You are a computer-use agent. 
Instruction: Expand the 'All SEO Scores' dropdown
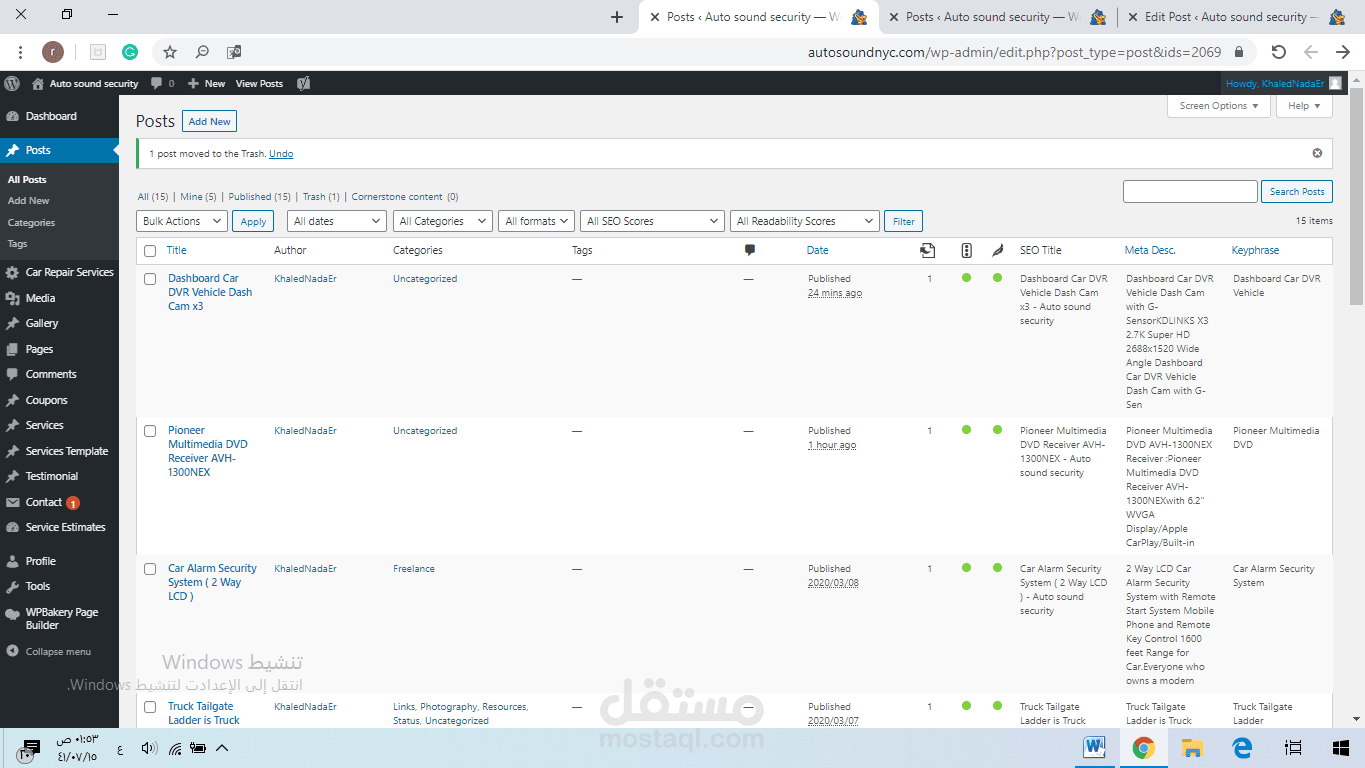[x=652, y=221]
